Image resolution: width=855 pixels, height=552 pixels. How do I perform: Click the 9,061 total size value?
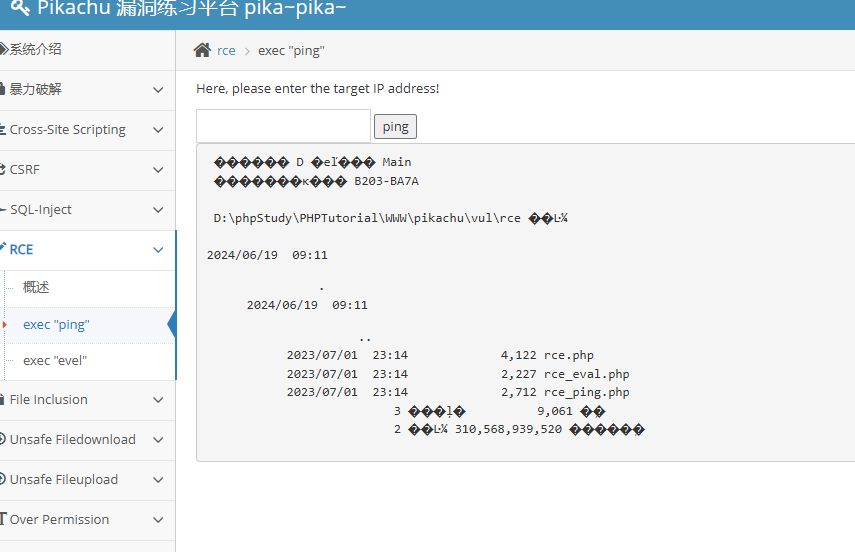[555, 411]
